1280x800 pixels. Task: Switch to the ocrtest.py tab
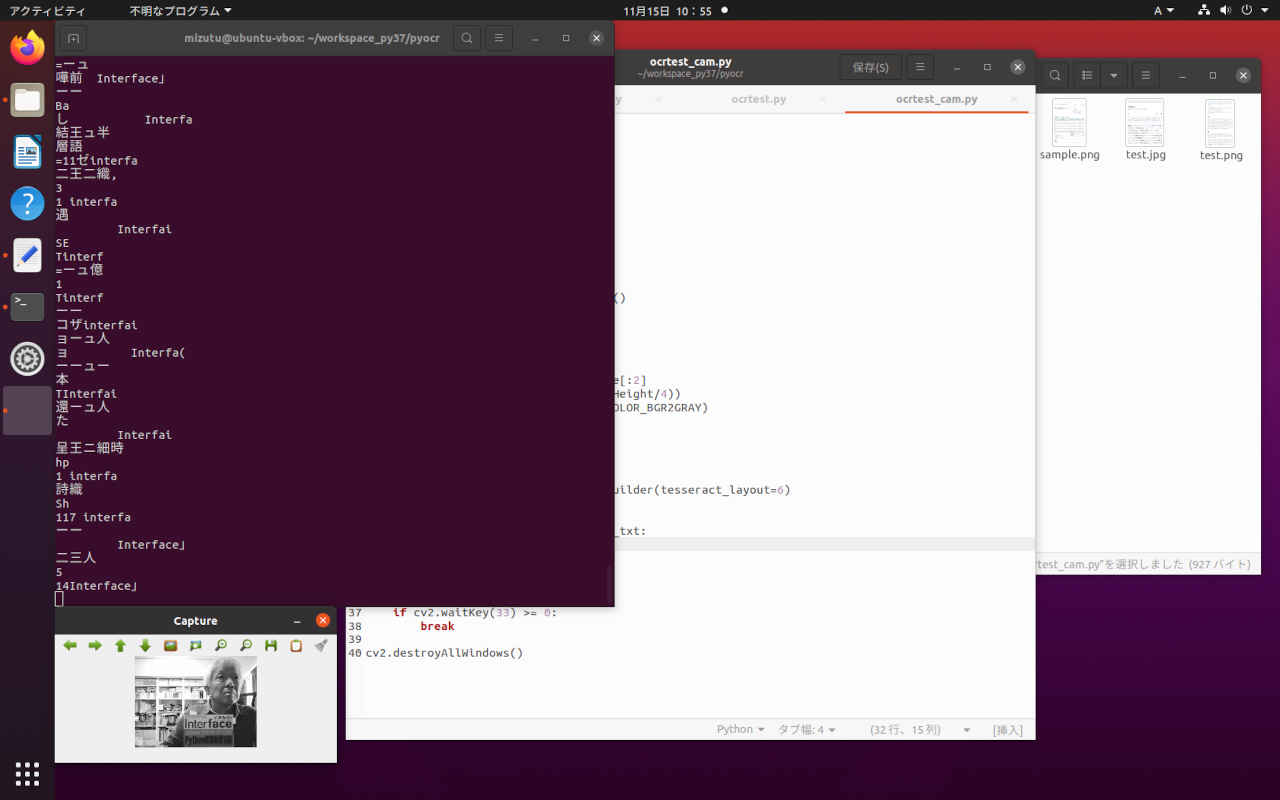[758, 99]
